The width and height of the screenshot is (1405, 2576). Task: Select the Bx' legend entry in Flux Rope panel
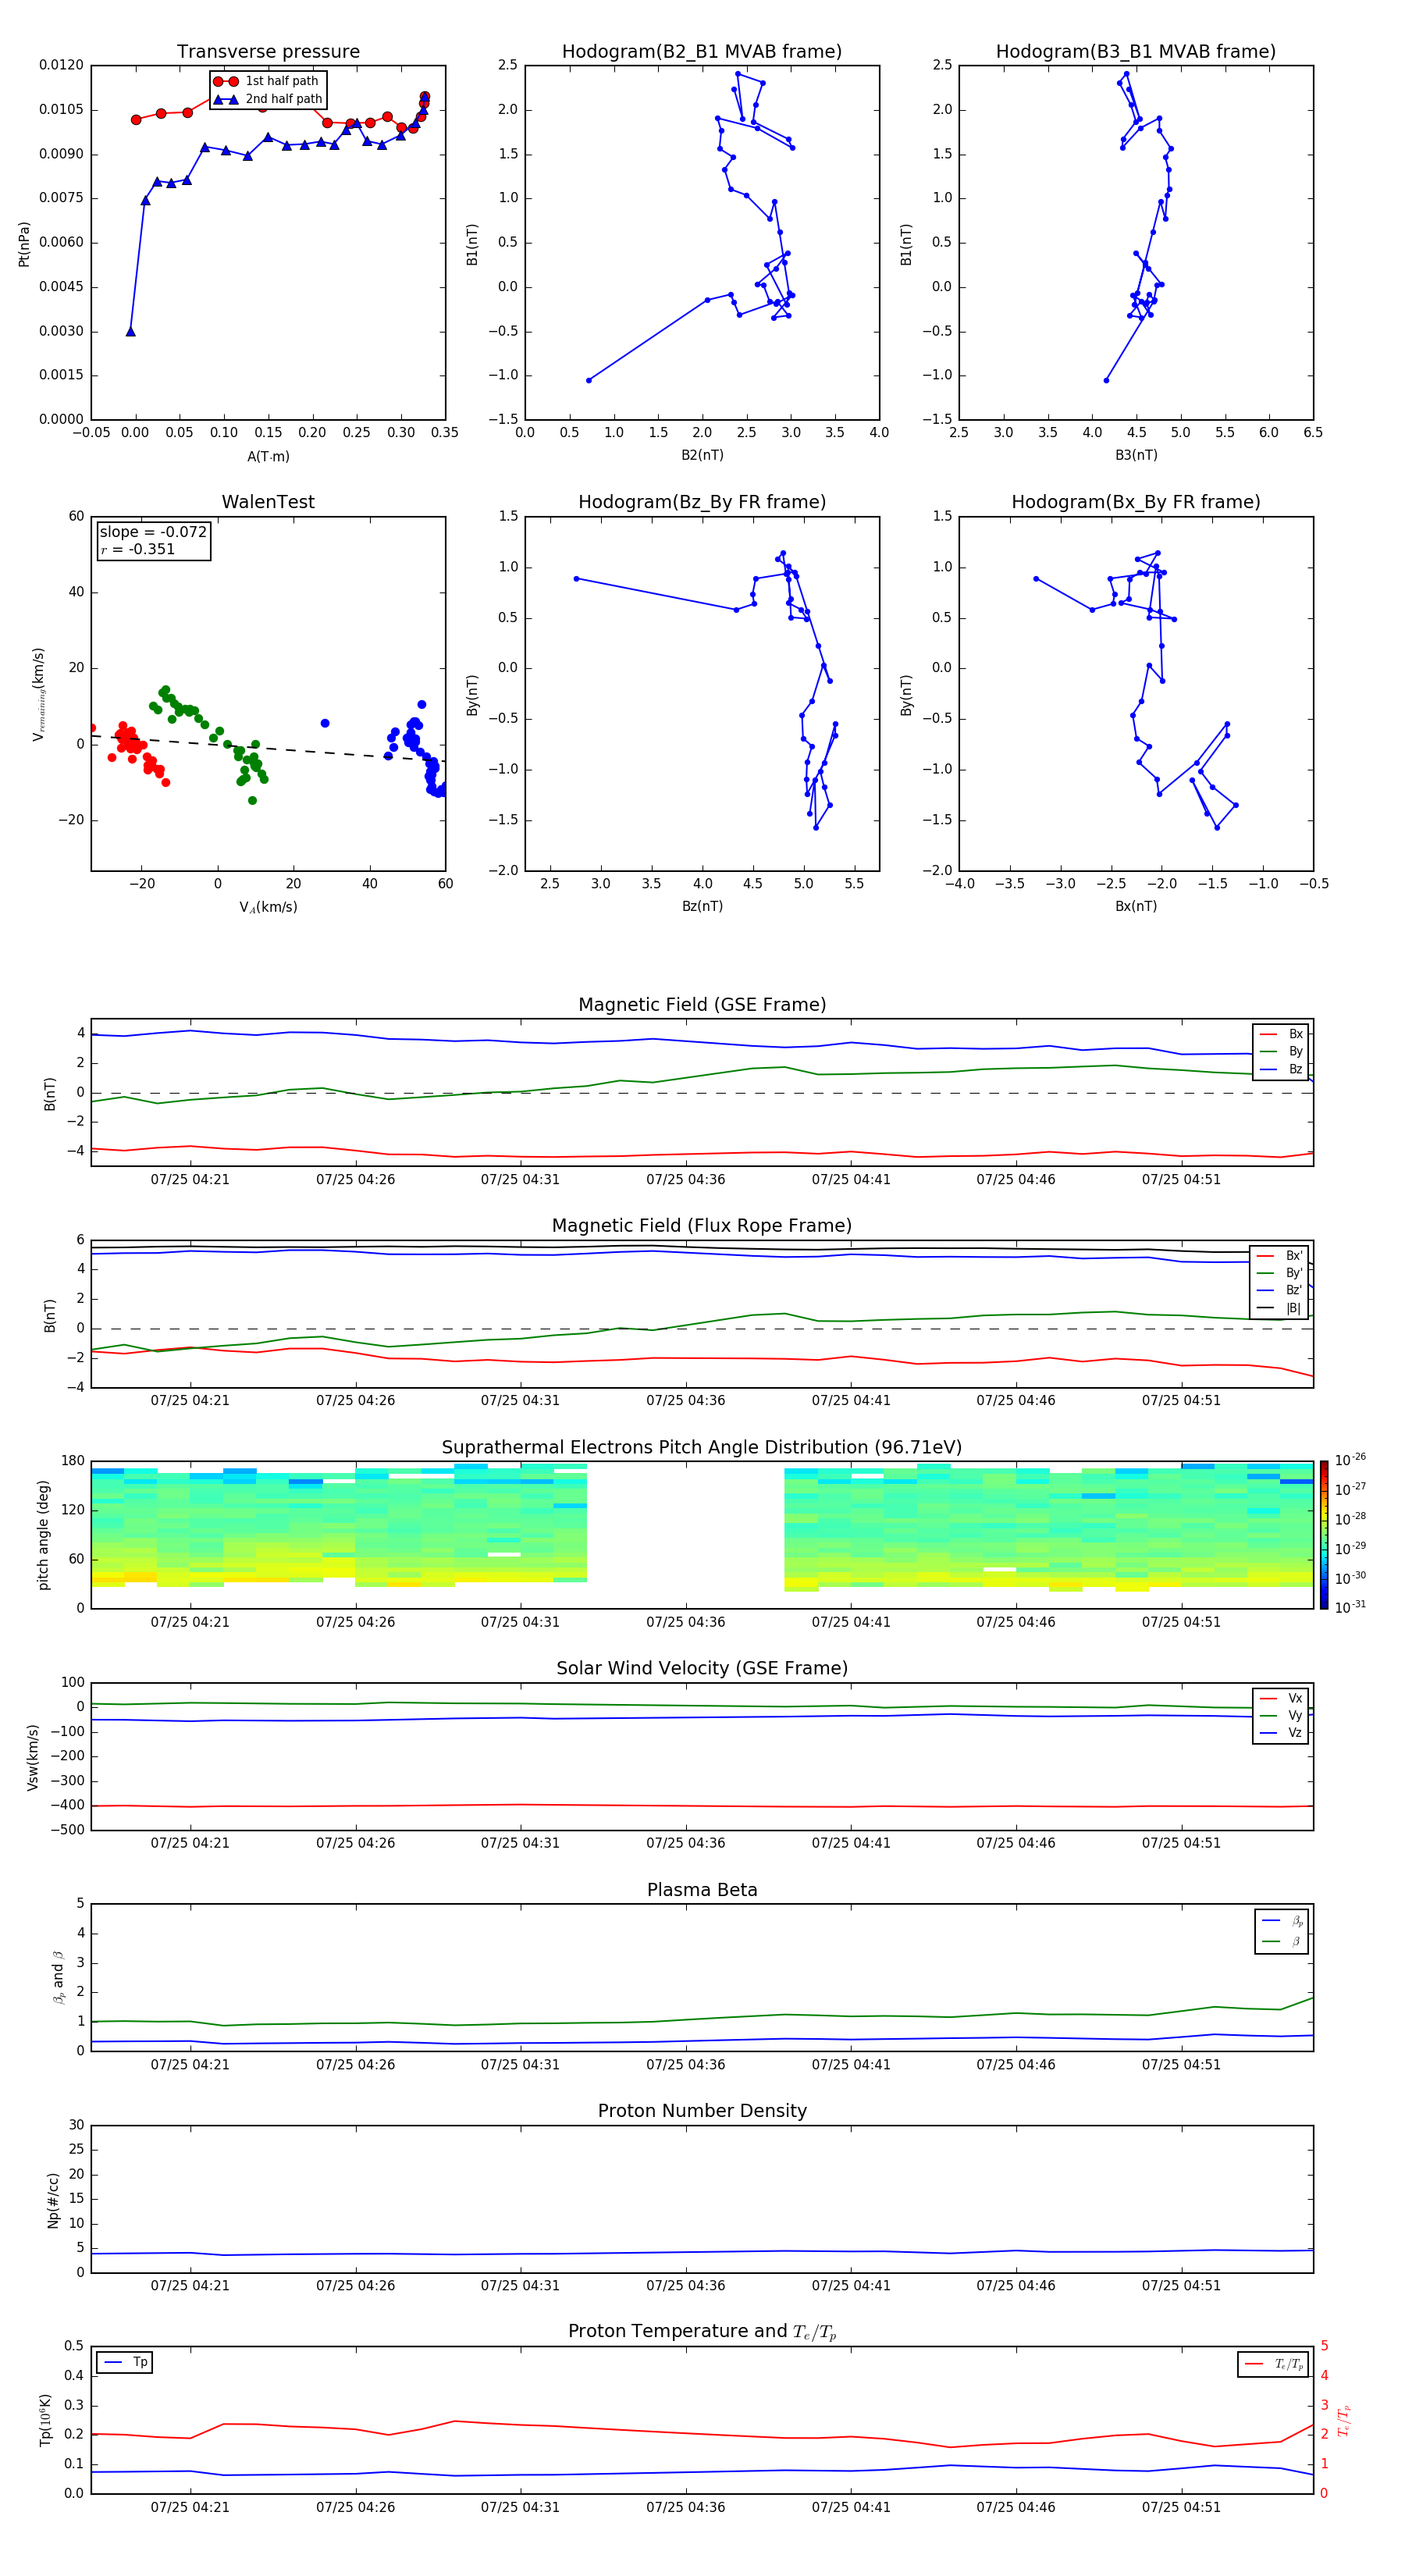[1280, 1256]
